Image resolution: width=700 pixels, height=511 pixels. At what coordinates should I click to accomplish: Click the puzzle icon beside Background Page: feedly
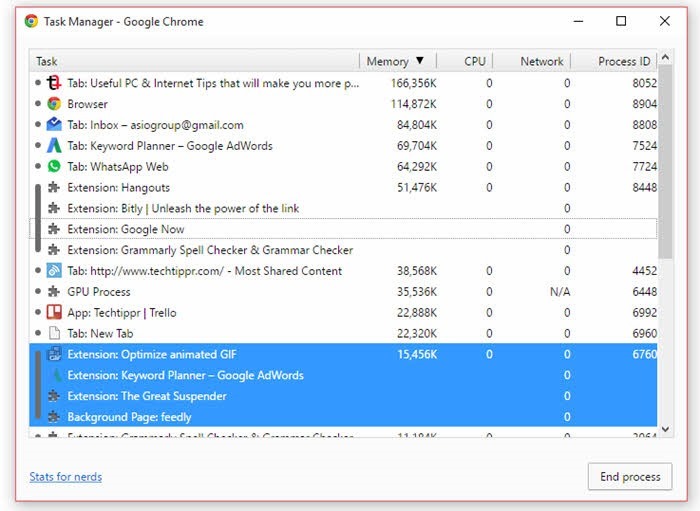(54, 417)
